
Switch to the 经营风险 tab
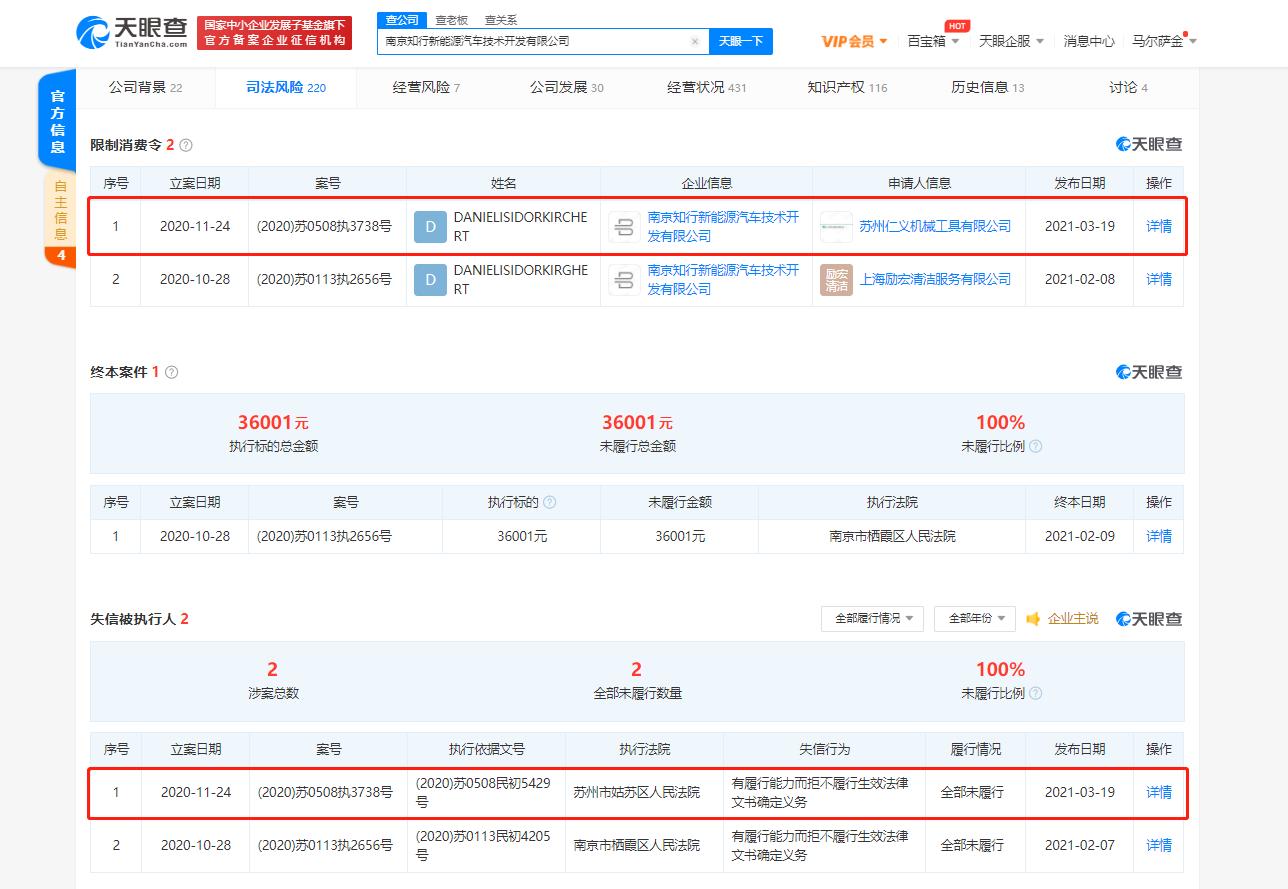(x=426, y=87)
